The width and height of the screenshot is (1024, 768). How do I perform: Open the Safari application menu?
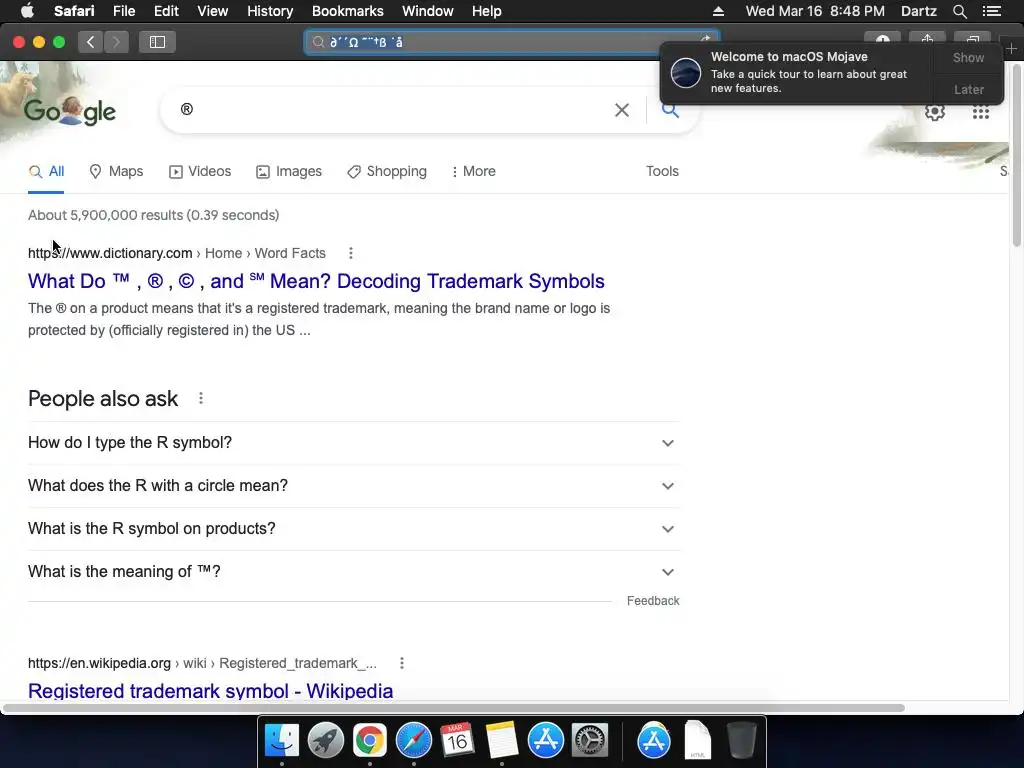[74, 11]
